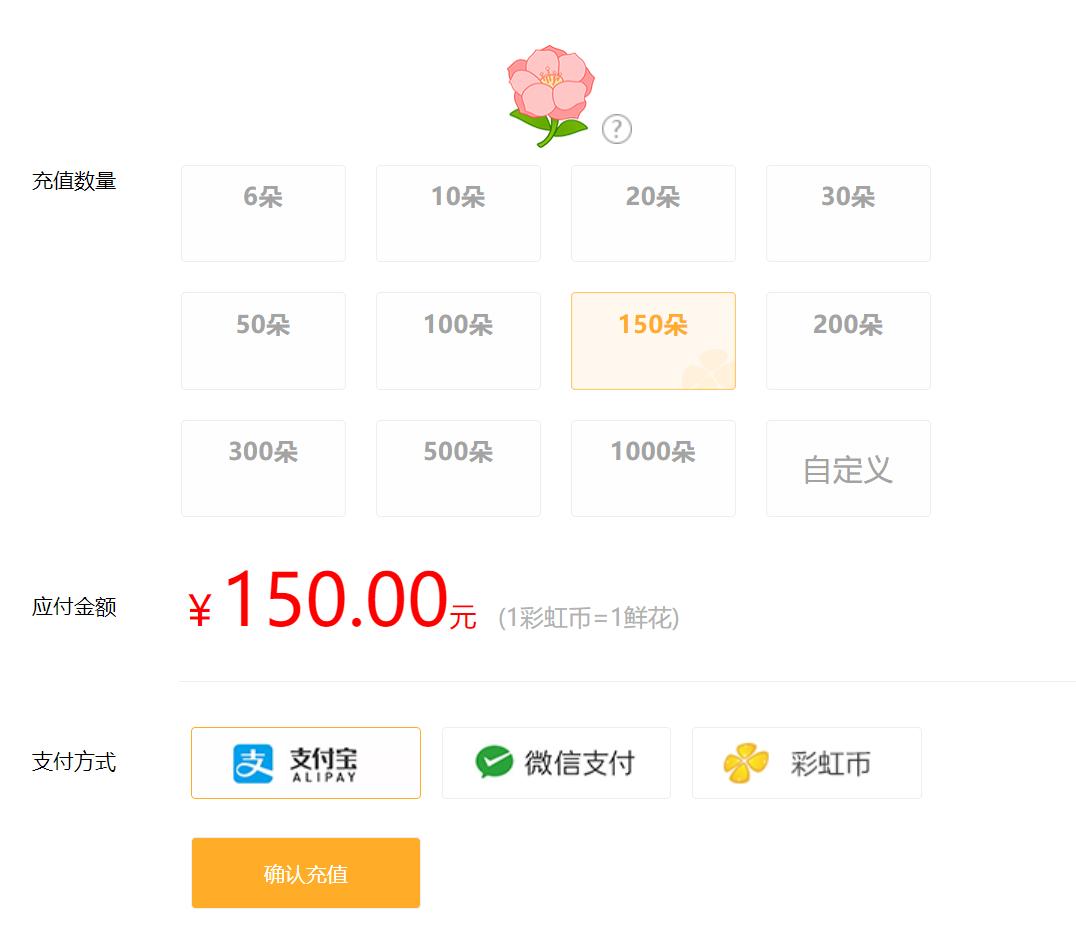Choose the 自定义 custom amount option
Screen dimensions: 1076x925
848,468
